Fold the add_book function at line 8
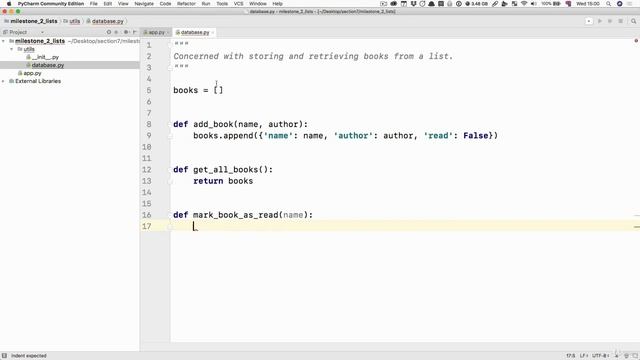The image size is (640, 360). [170, 124]
